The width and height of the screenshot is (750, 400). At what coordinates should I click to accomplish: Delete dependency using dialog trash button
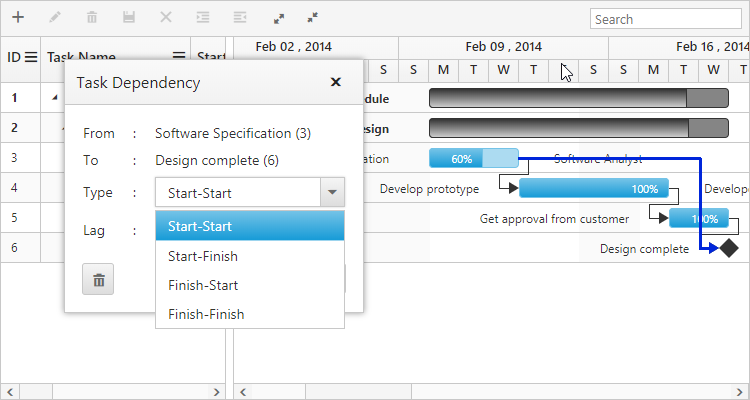[98, 280]
